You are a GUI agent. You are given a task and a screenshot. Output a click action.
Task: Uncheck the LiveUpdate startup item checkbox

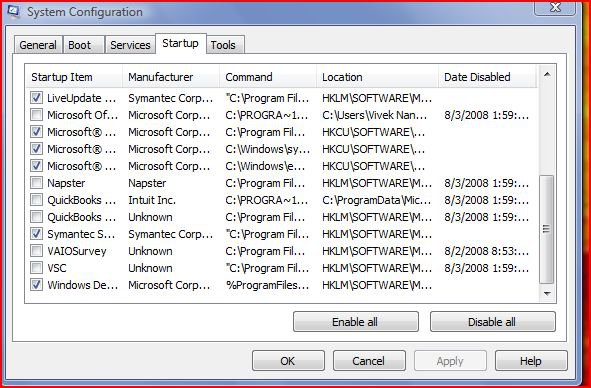coord(36,98)
